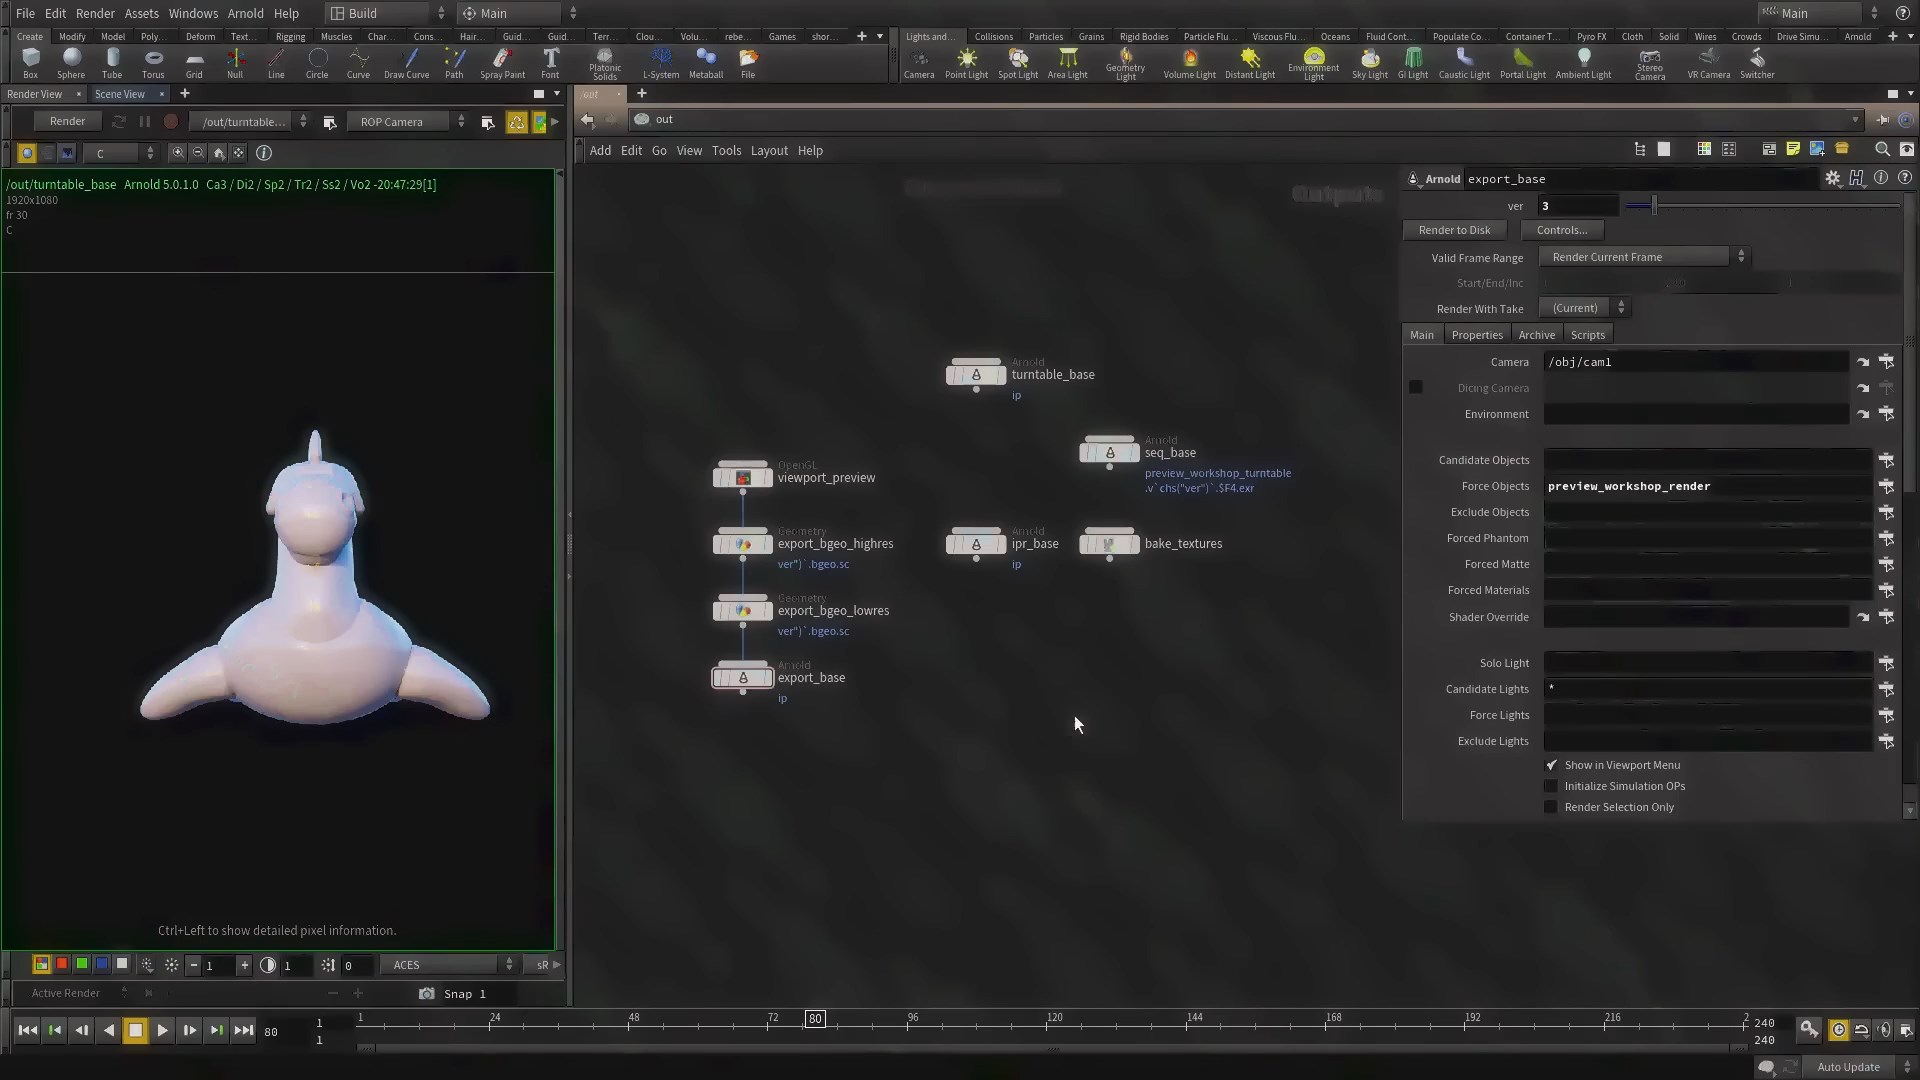The height and width of the screenshot is (1080, 1920).
Task: Open the node parameter gear menu
Action: click(1832, 178)
